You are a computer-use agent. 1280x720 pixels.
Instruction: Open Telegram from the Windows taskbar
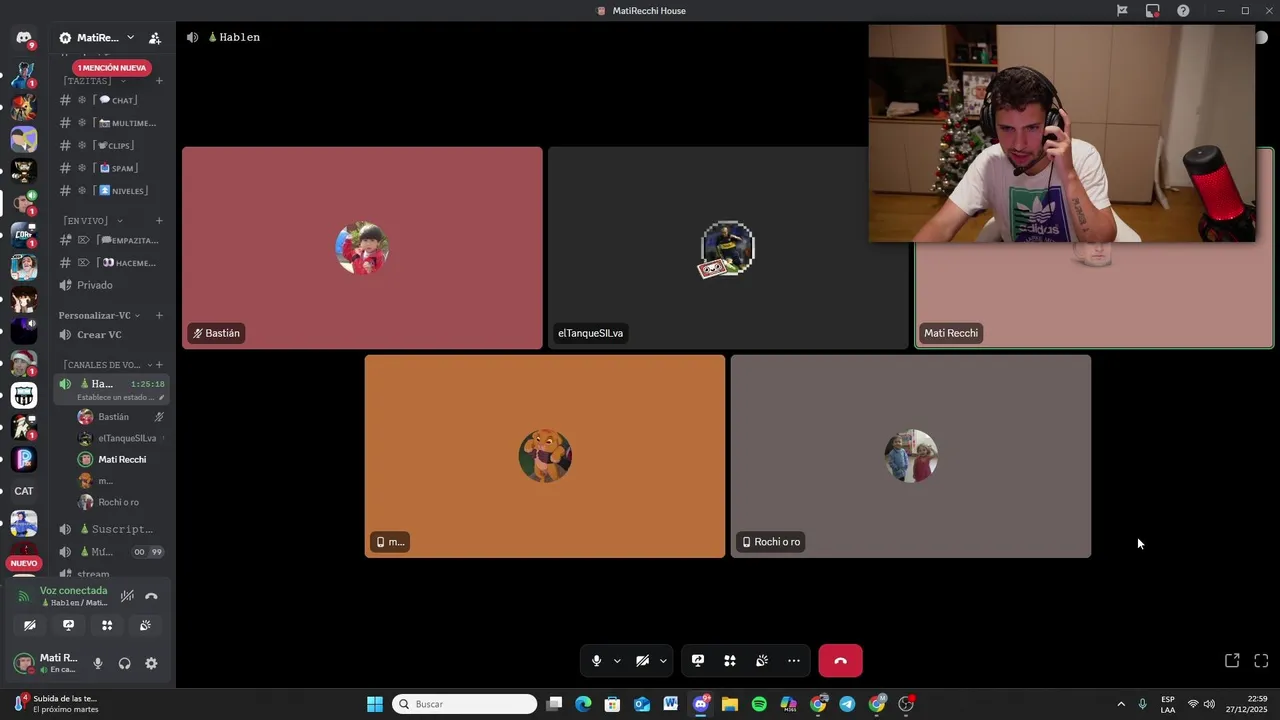(847, 704)
